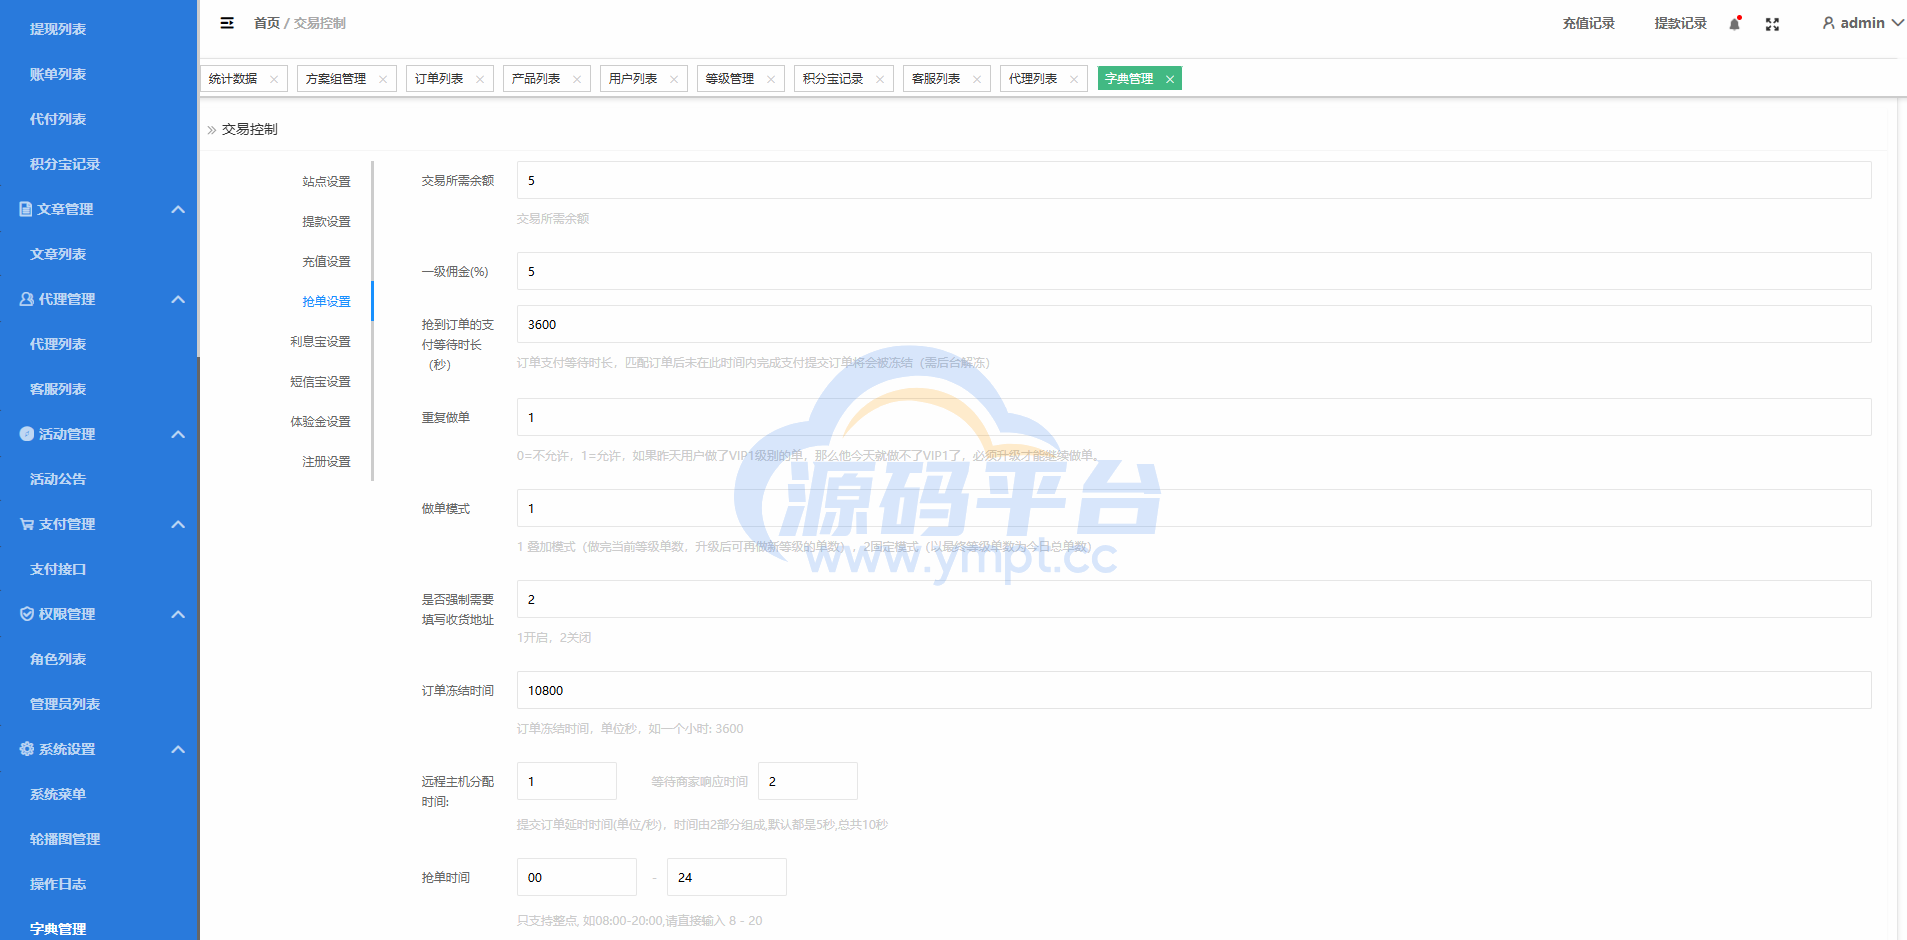Close the 积分宝记录 tab
Viewport: 1907px width, 940px height.
[880, 79]
